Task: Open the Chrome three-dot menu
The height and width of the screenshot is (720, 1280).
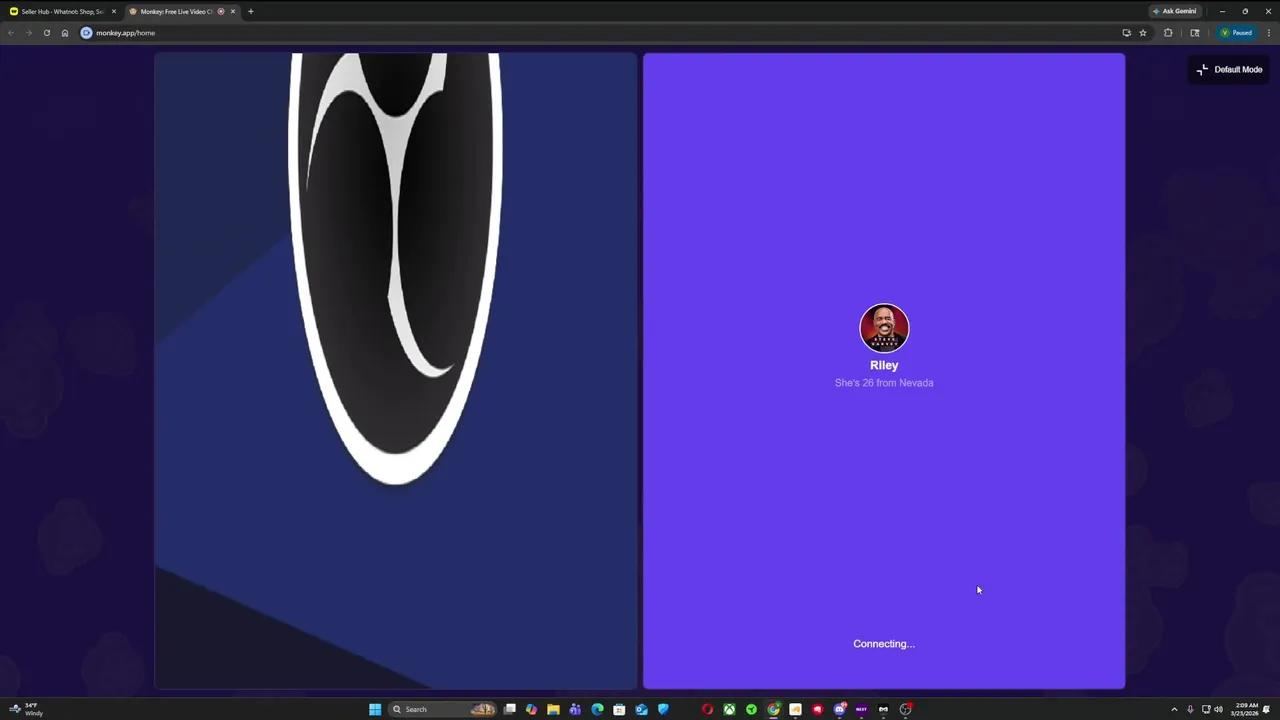Action: 1268,33
